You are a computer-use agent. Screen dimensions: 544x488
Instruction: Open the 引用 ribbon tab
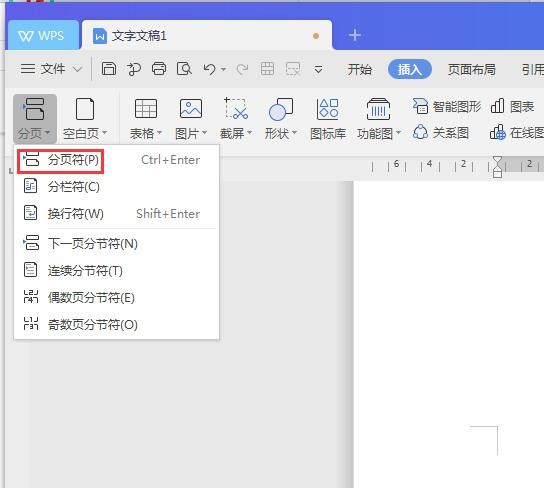[x=533, y=69]
